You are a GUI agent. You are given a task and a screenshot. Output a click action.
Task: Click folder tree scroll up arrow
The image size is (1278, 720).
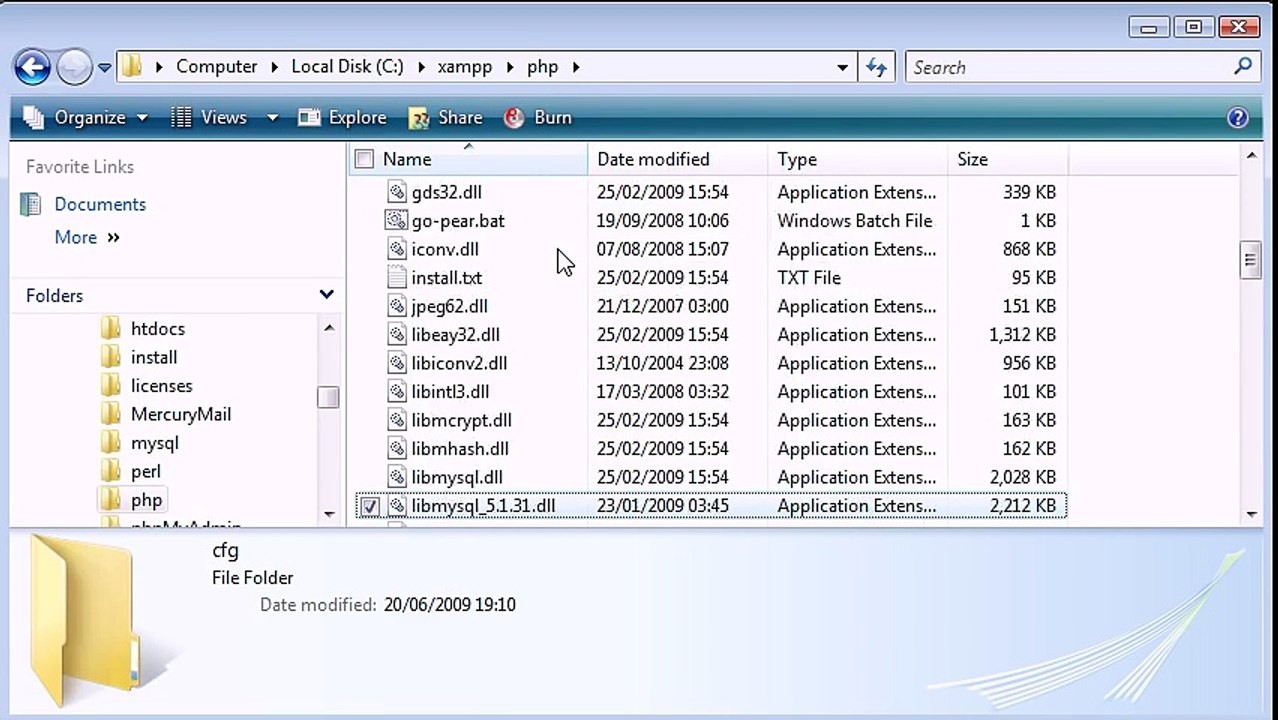pyautogui.click(x=329, y=328)
